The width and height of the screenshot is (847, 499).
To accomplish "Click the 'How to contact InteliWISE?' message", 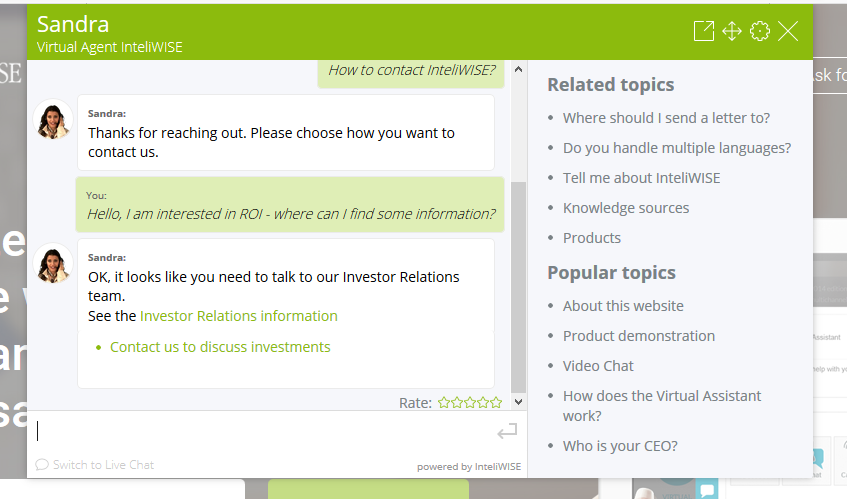I will [x=411, y=73].
